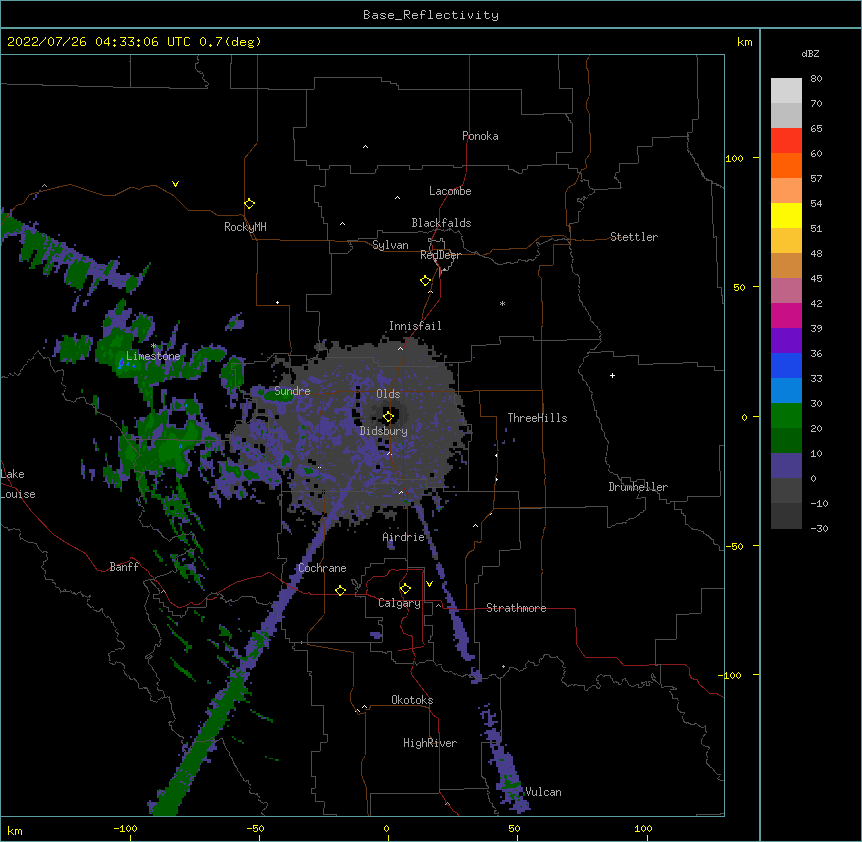Click the Base_Reflectivity title
The image size is (862, 842).
[430, 15]
